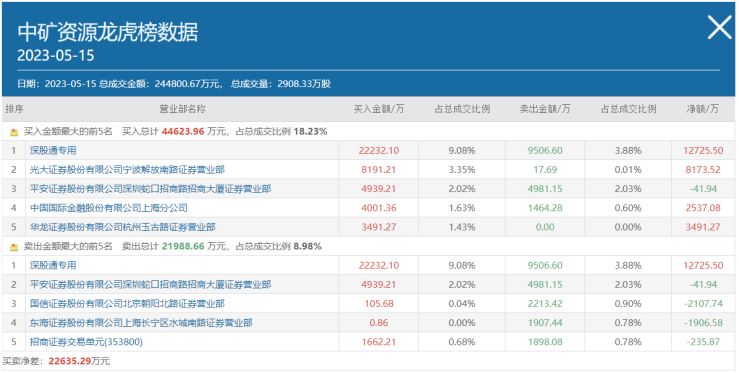Select the 买卖净差 22635.29 value
The image size is (739, 373).
pos(70,362)
